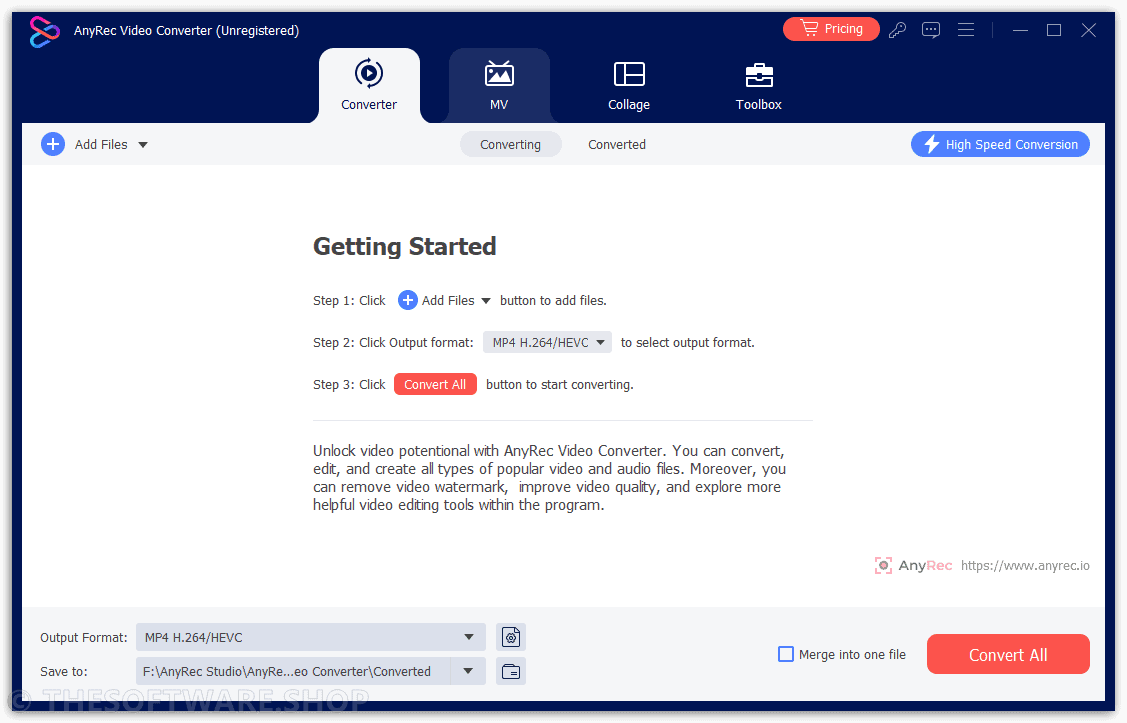Minimize the AnyRec Video Converter window

(x=1020, y=30)
